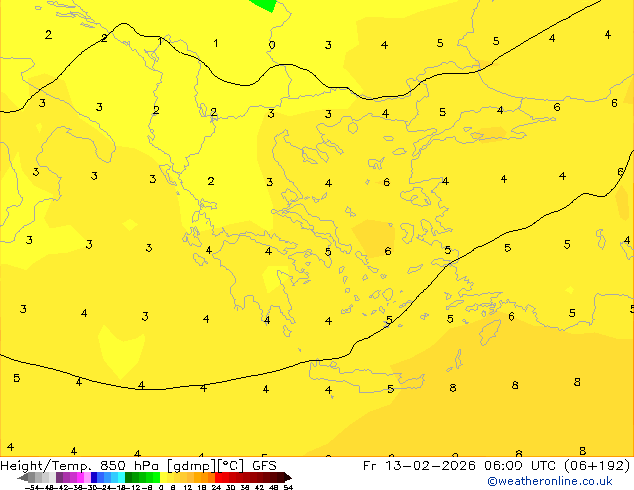Click the '0' temperature value on map
The width and height of the screenshot is (634, 490).
tap(272, 45)
